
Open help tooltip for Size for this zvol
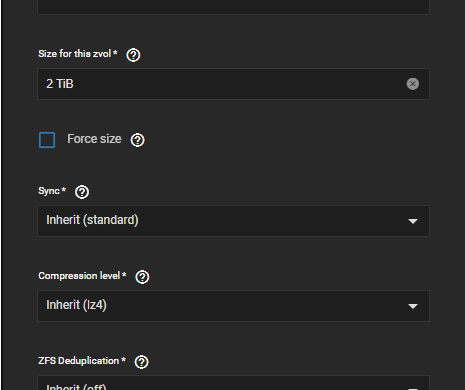133,55
